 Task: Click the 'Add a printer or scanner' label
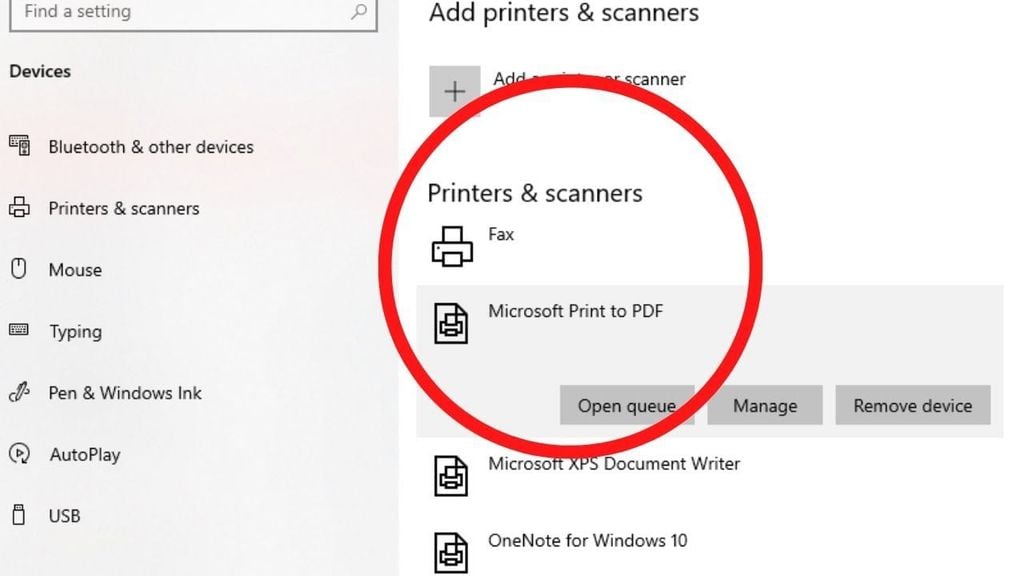click(x=589, y=79)
